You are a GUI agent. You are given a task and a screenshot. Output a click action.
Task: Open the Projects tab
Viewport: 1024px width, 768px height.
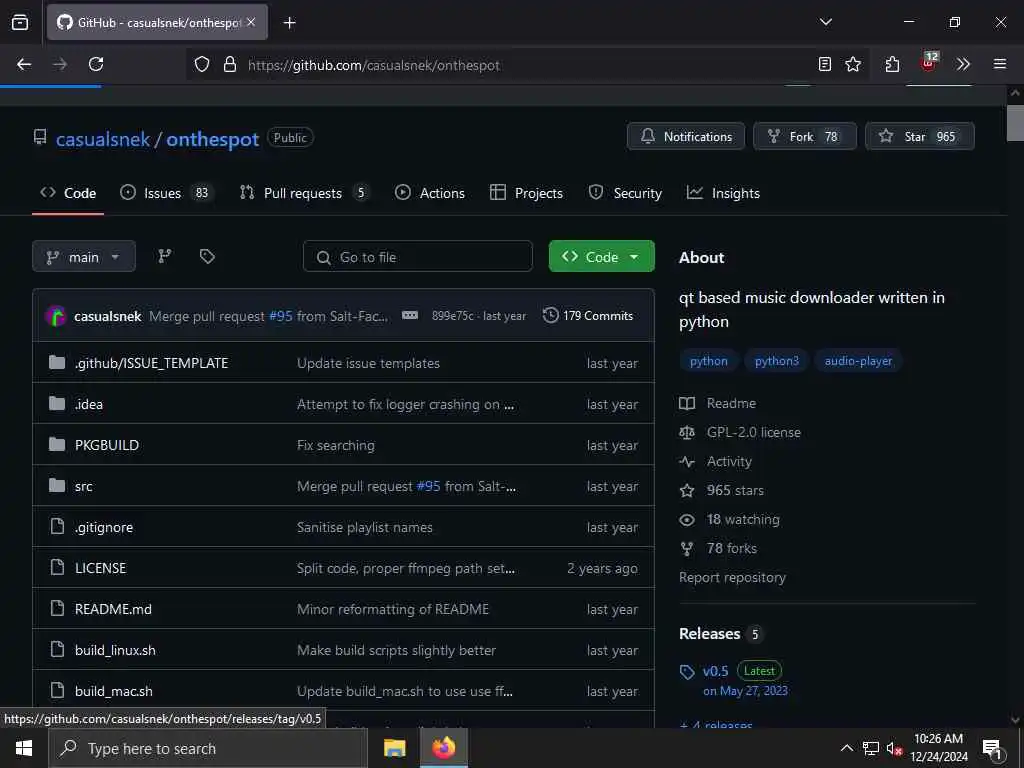(x=526, y=193)
